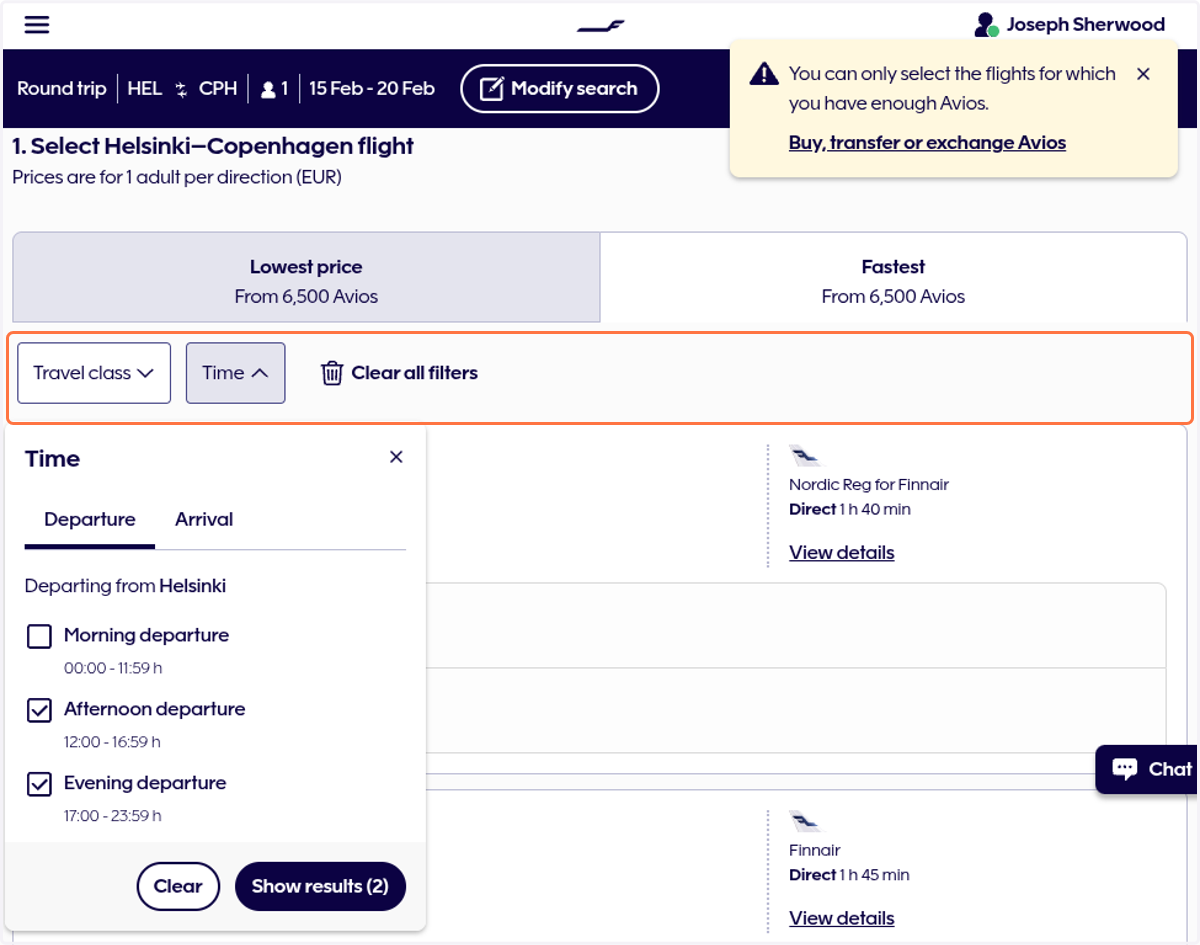Click '1. Select Helsinki–Copenhagen flight' heading
Screen dimensions: 1200x945
click(x=213, y=146)
